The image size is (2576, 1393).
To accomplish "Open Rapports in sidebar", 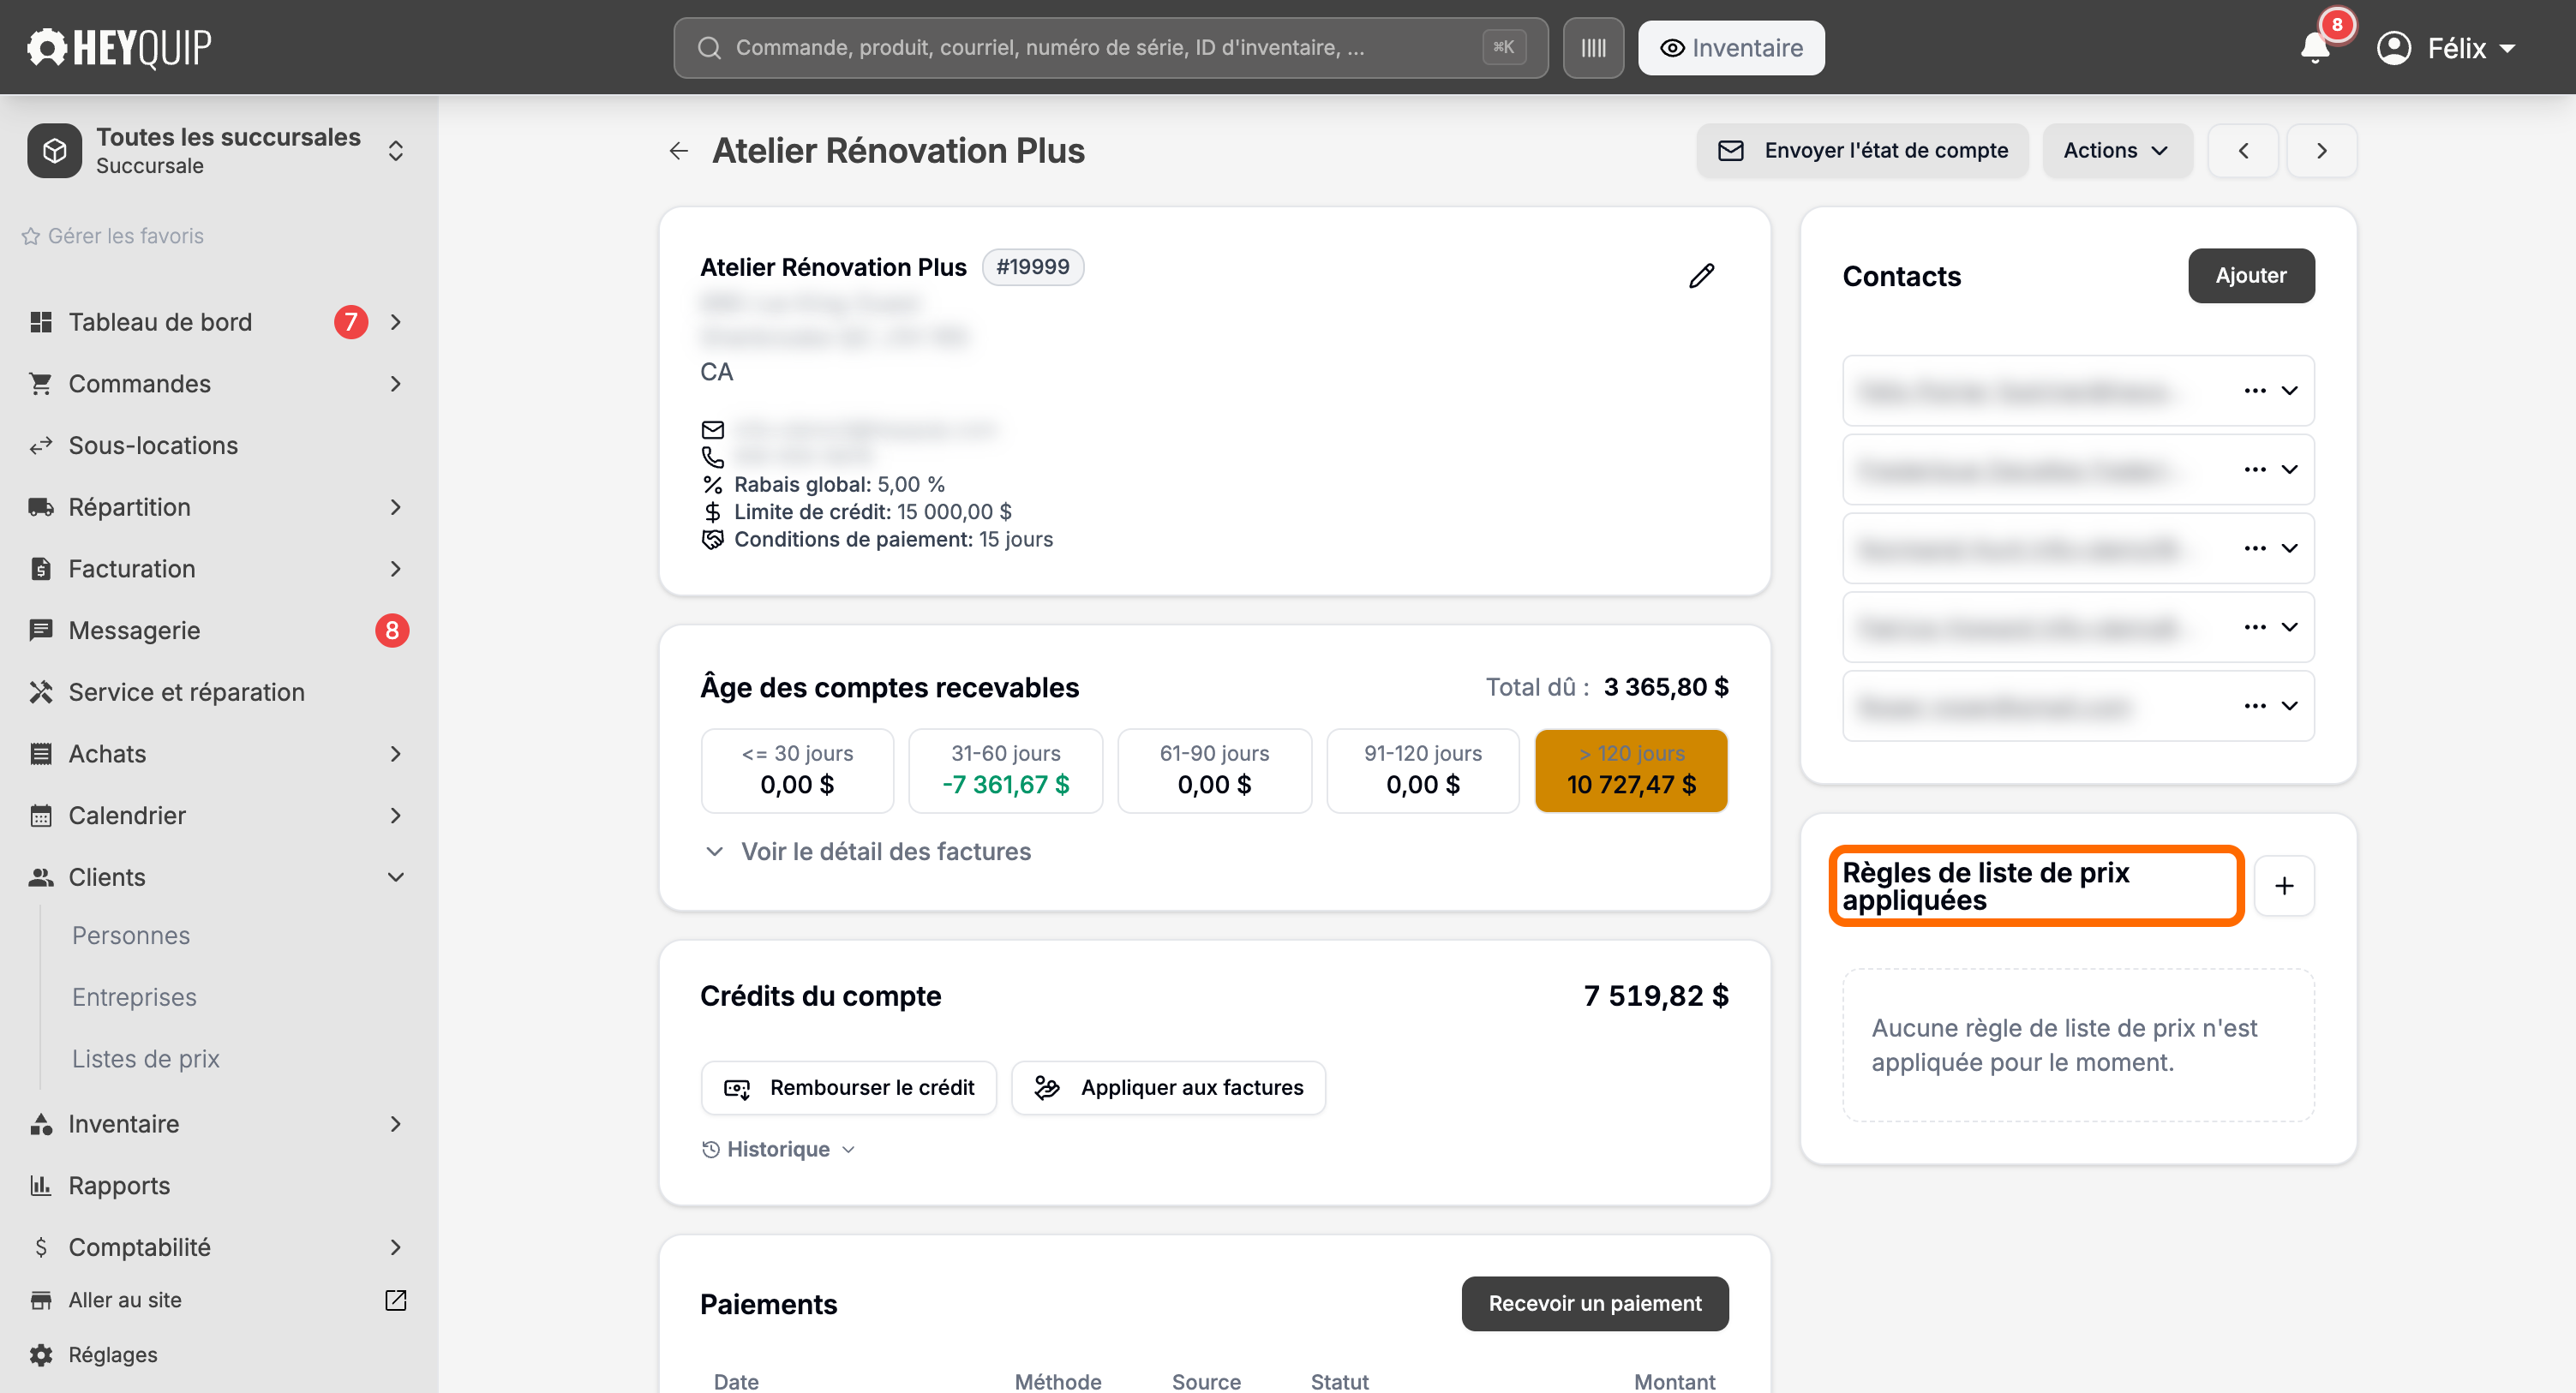I will point(119,1186).
